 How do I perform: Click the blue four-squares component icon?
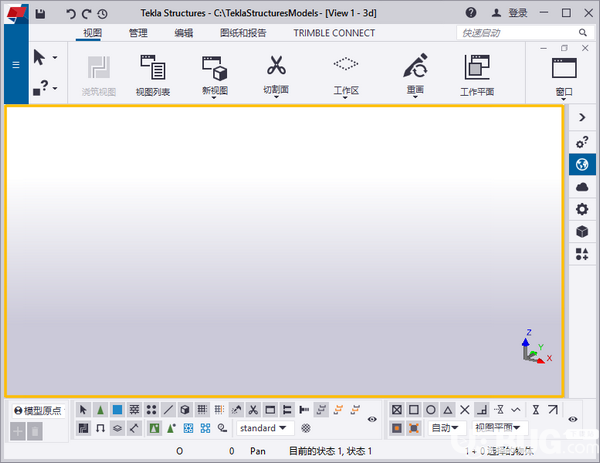(x=205, y=428)
